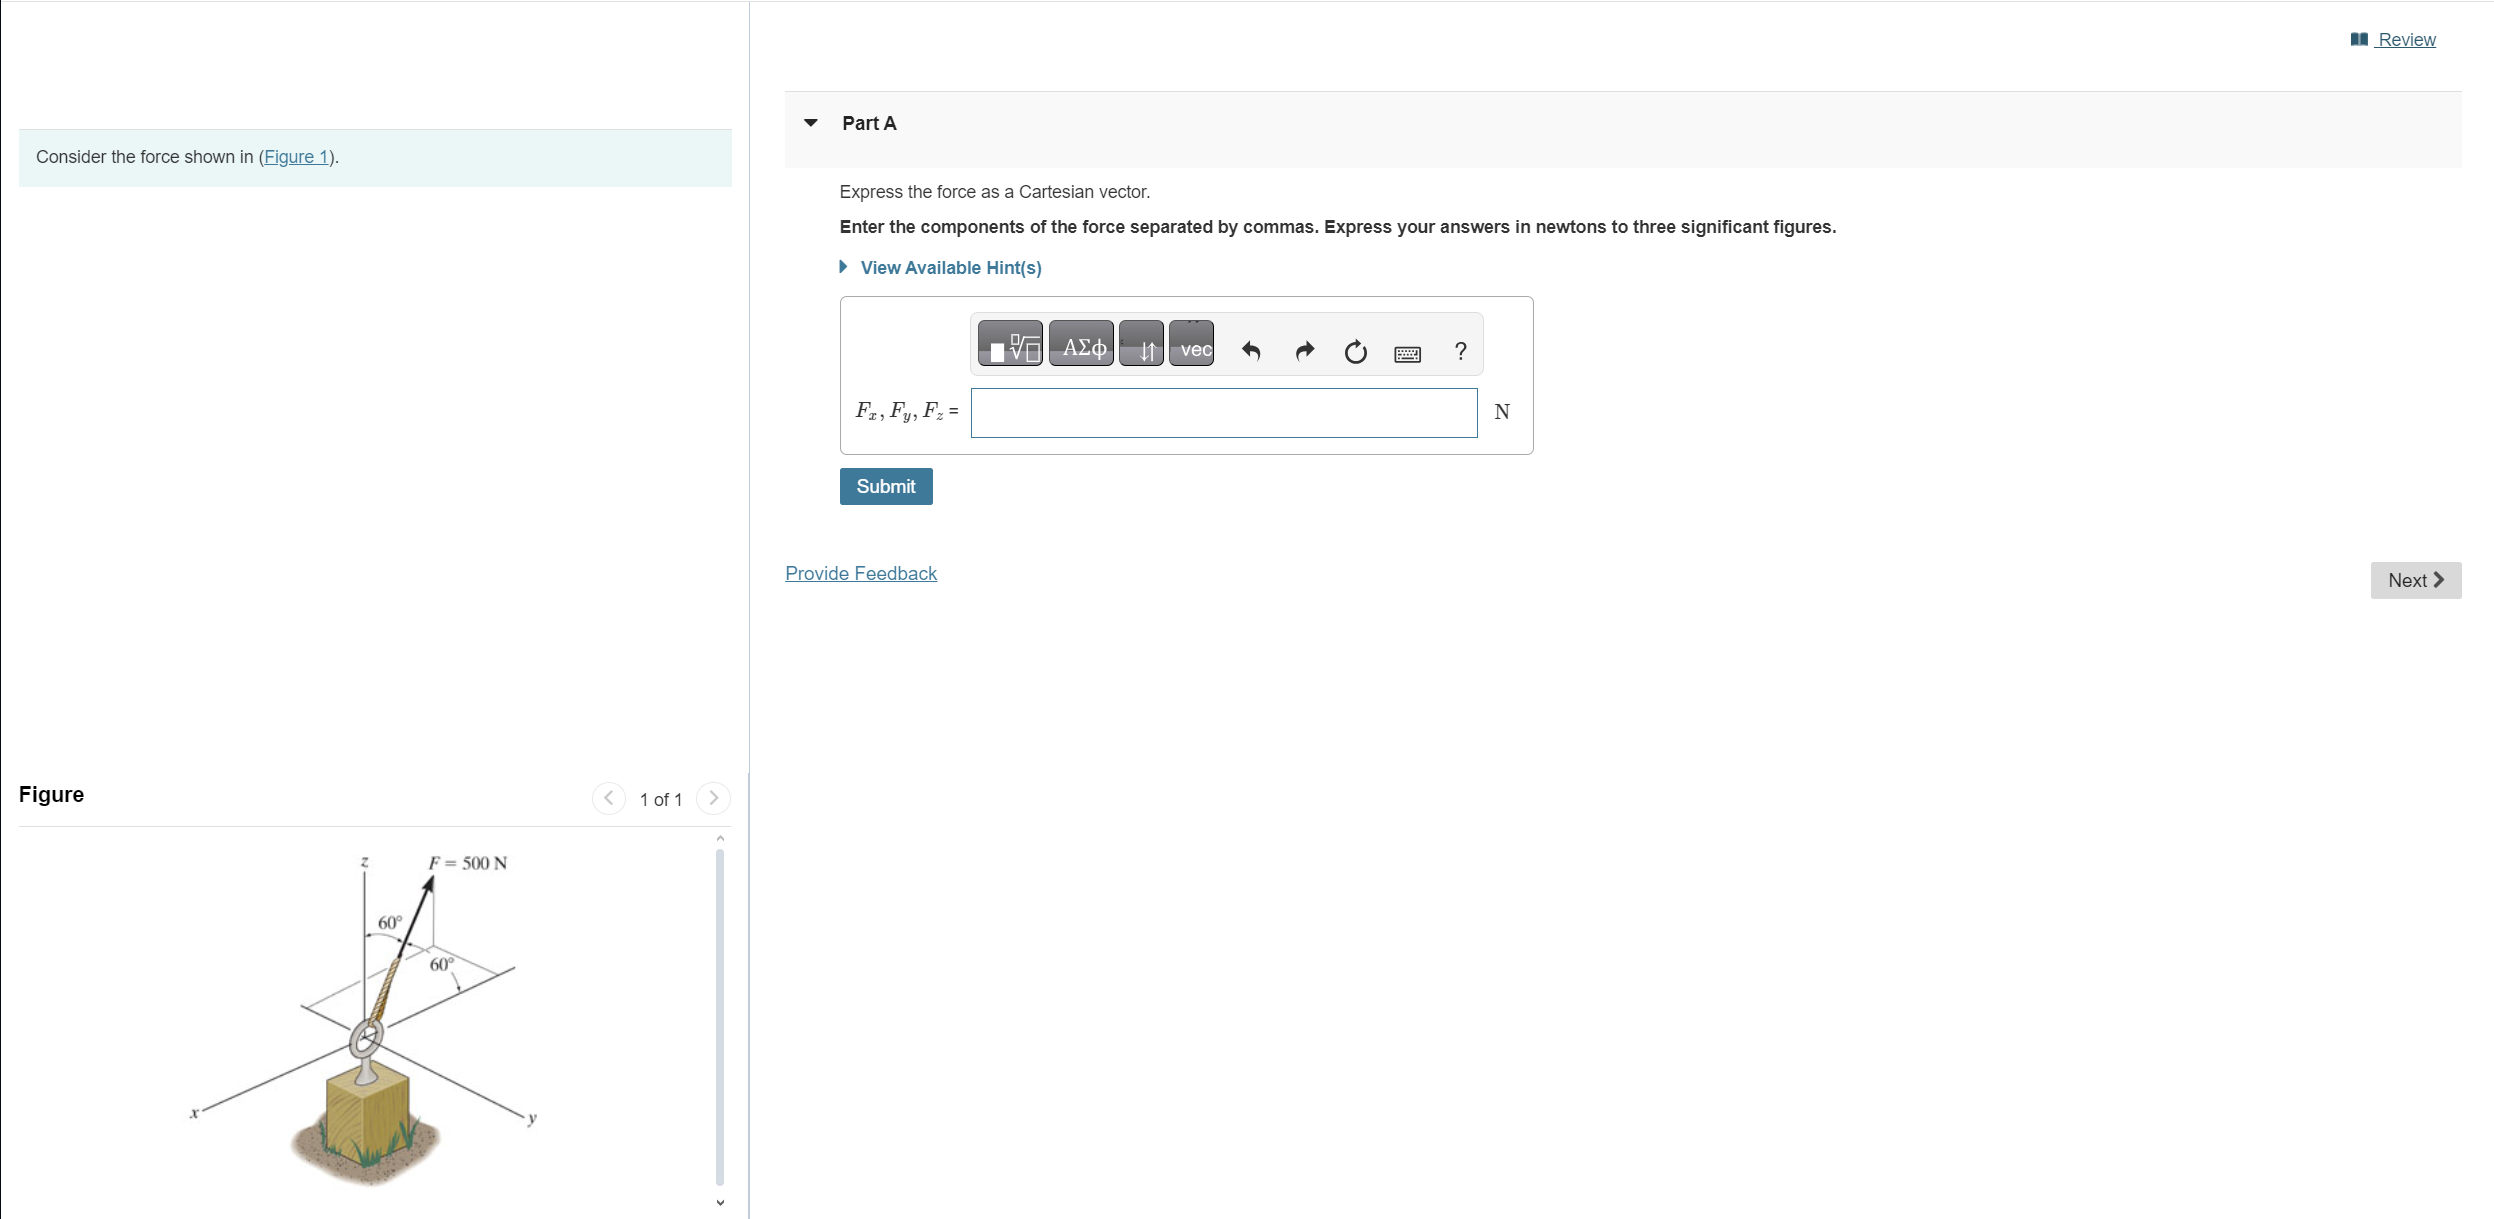Click the force diagram image

click(365, 1020)
